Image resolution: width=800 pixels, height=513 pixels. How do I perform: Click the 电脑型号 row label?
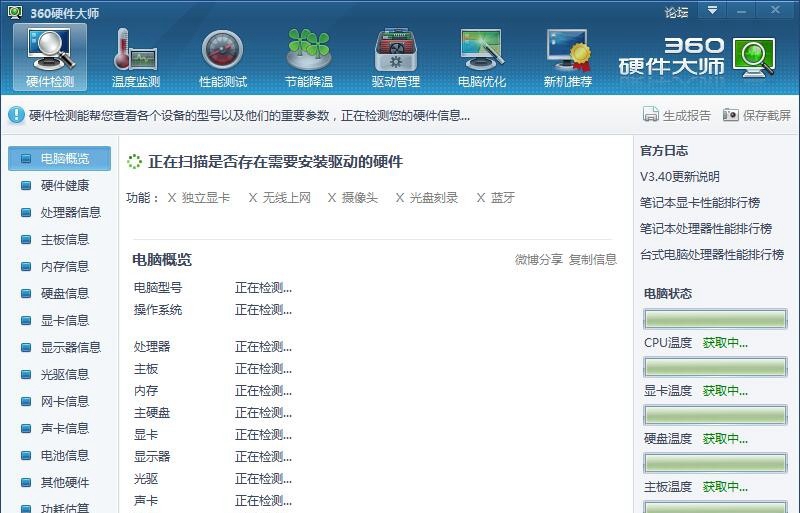pos(158,288)
